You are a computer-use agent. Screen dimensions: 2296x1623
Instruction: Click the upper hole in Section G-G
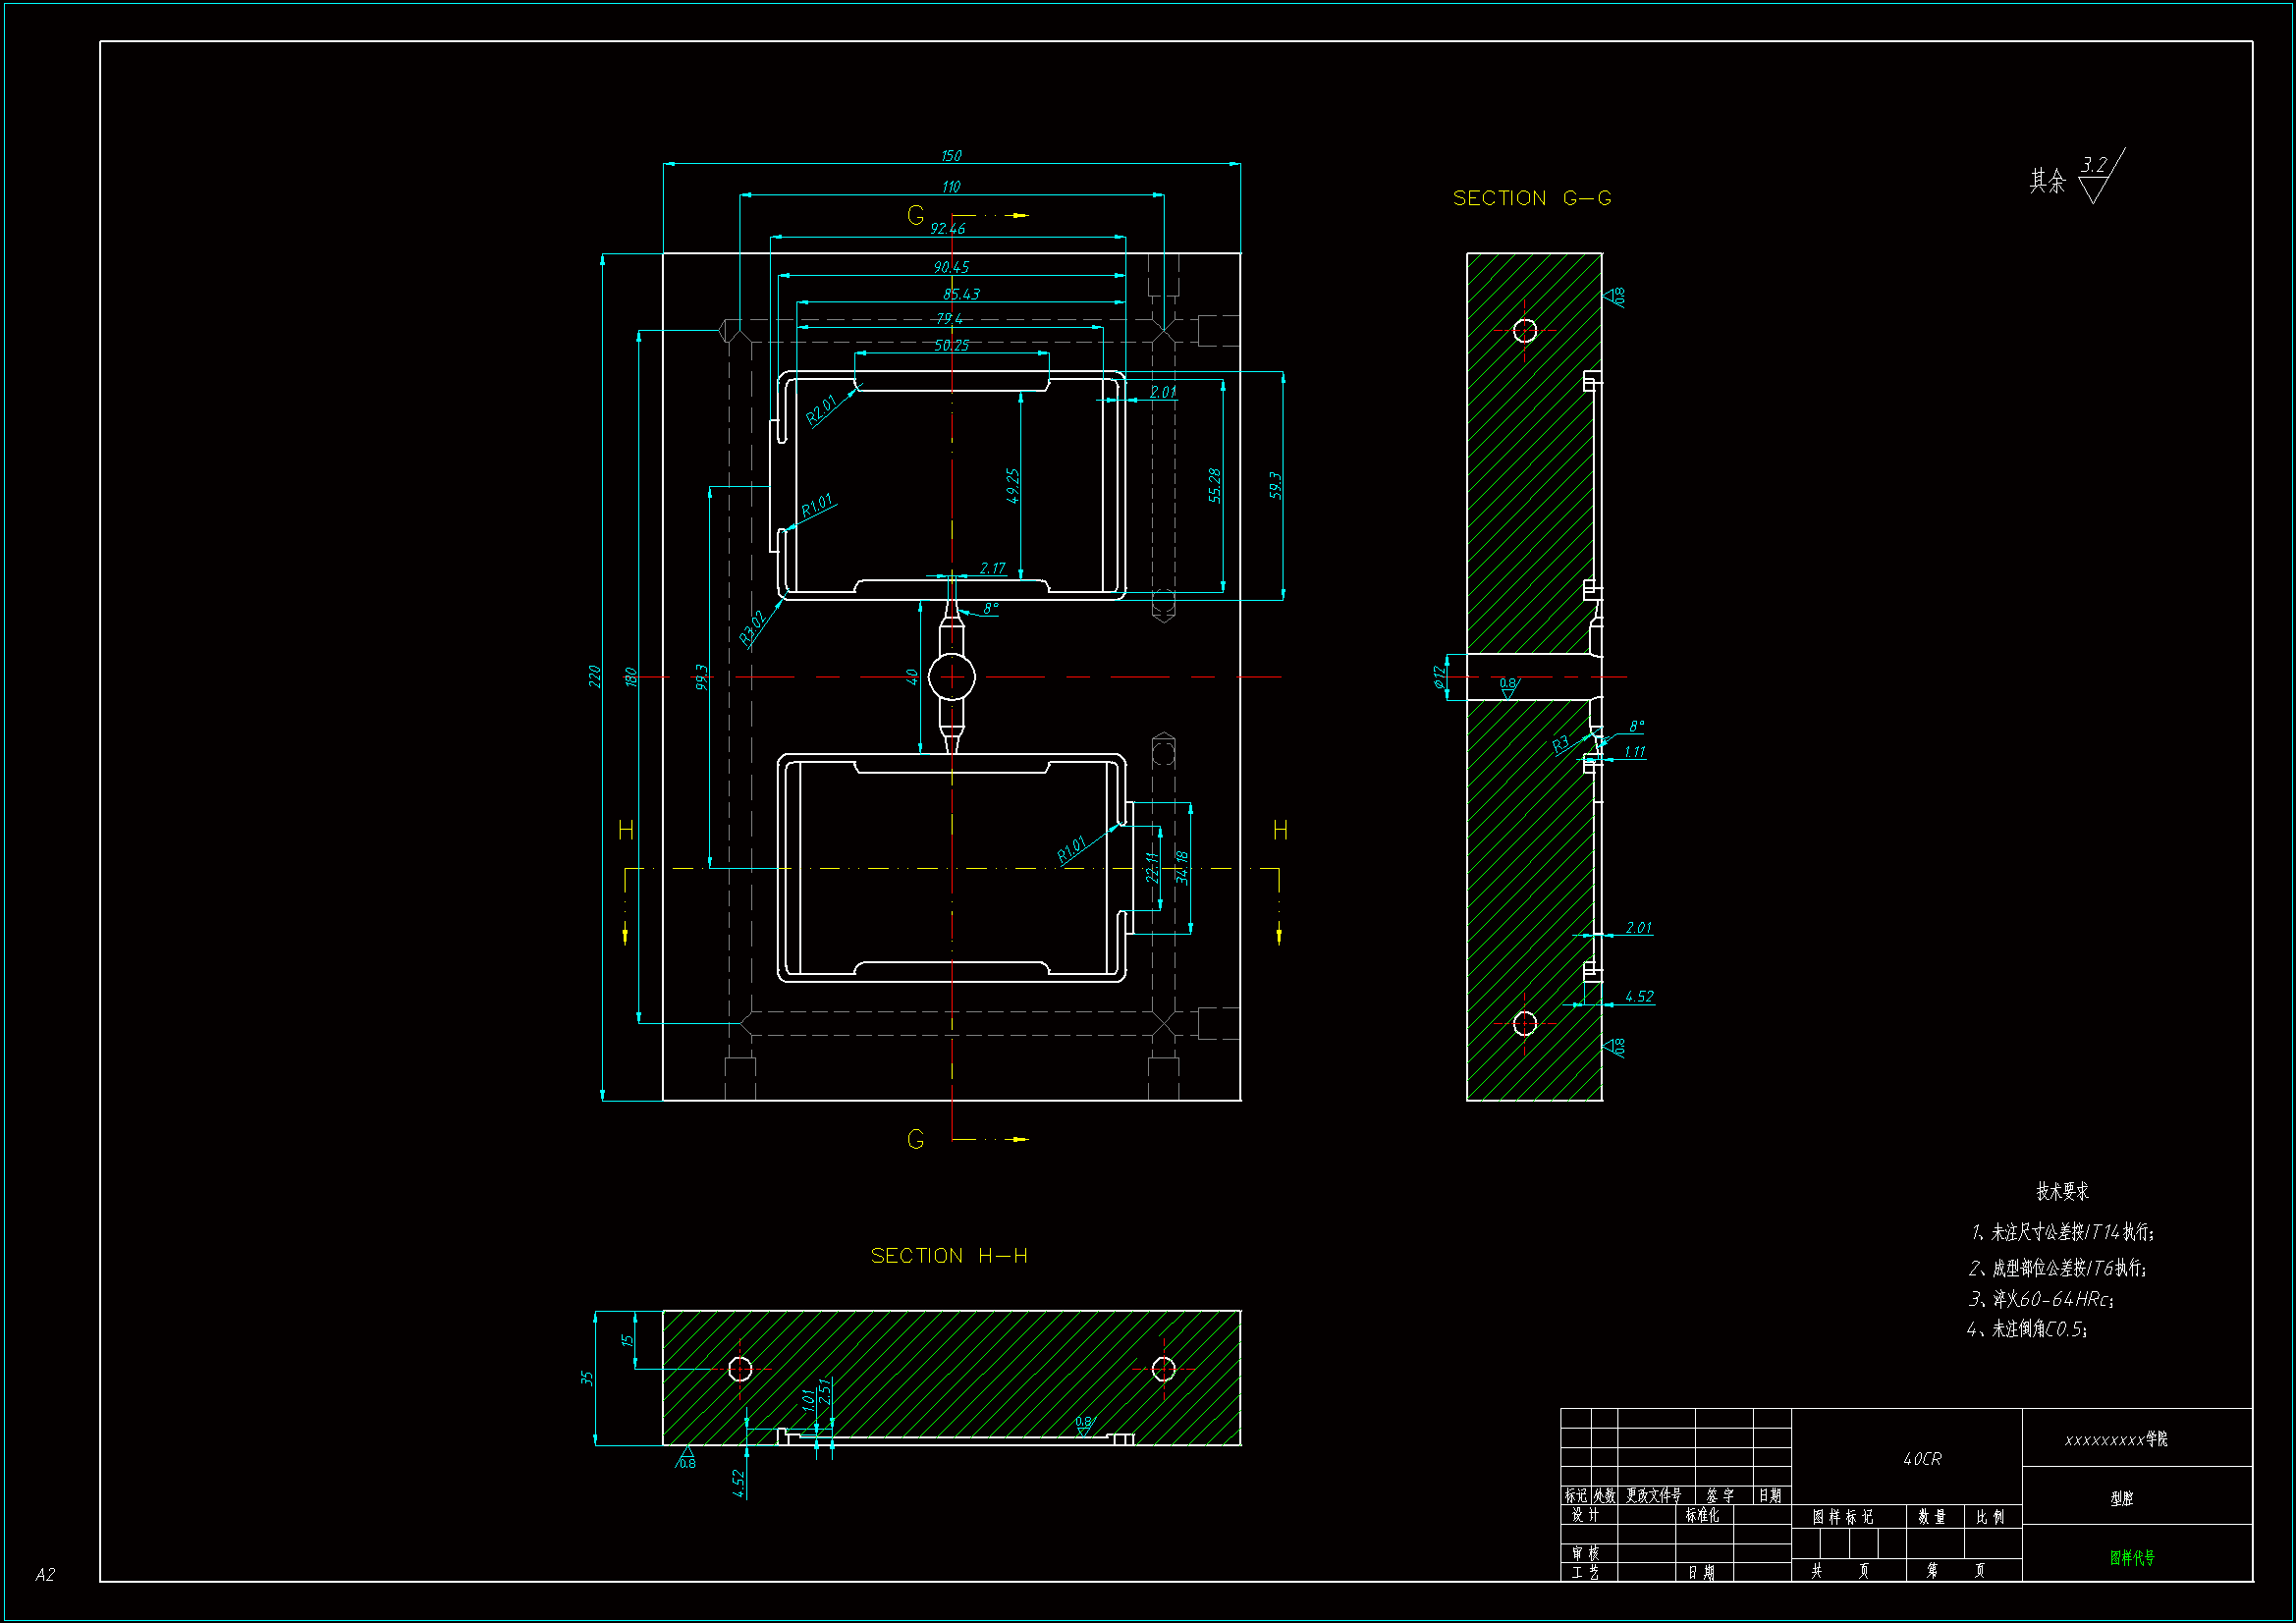1524,330
